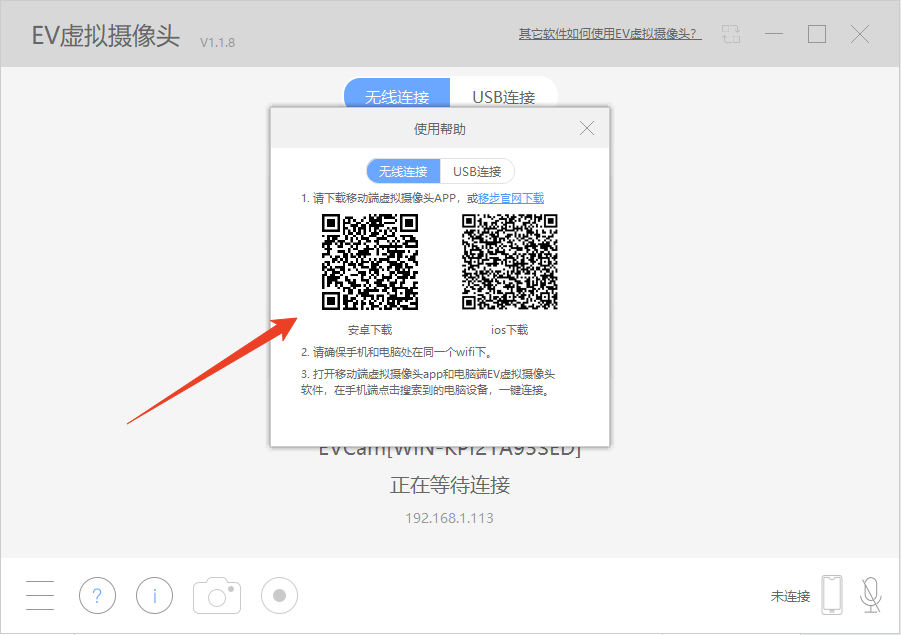901x635 pixels.
Task: Click the question mark help icon
Action: click(x=97, y=596)
